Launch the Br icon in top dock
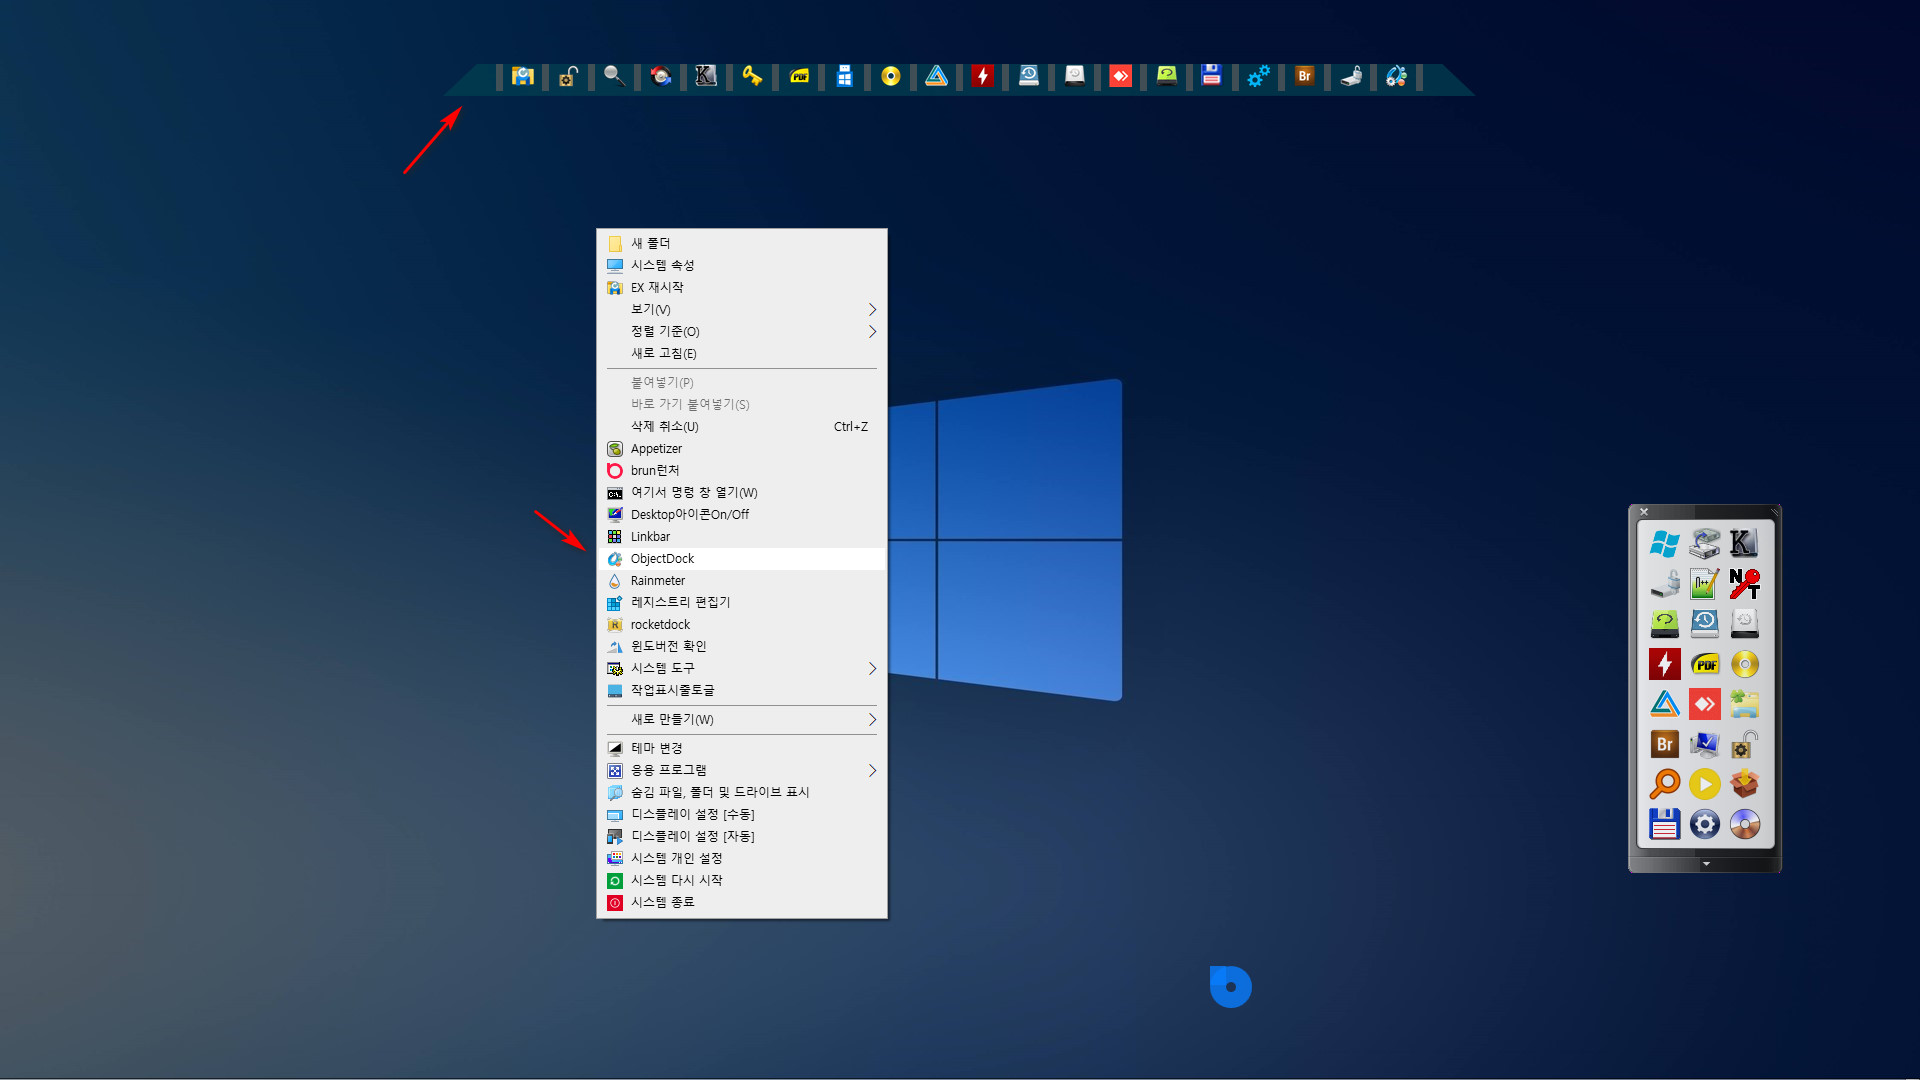The width and height of the screenshot is (1920, 1080). click(x=1304, y=76)
